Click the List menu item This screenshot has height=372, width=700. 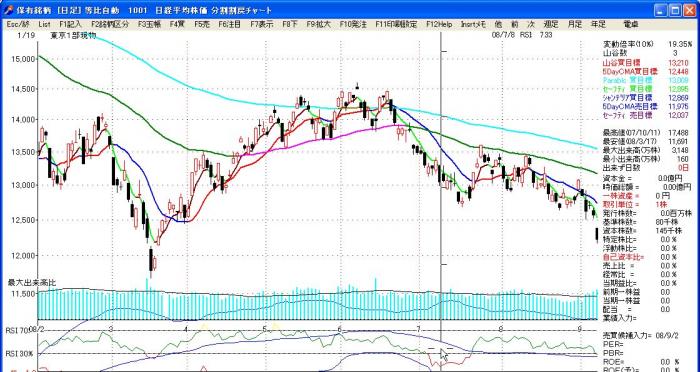(44, 25)
